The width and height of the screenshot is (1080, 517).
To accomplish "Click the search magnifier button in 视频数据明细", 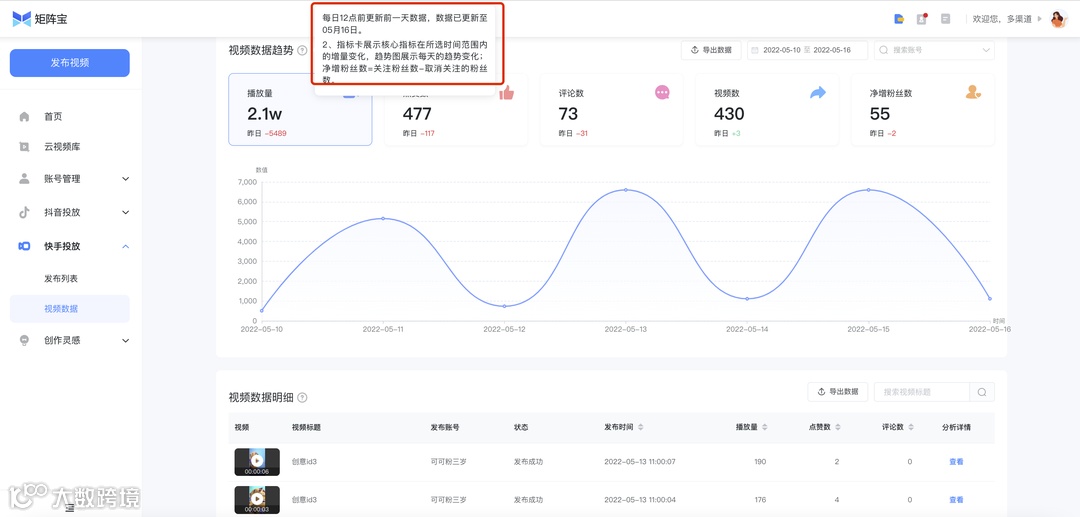I will coord(982,392).
